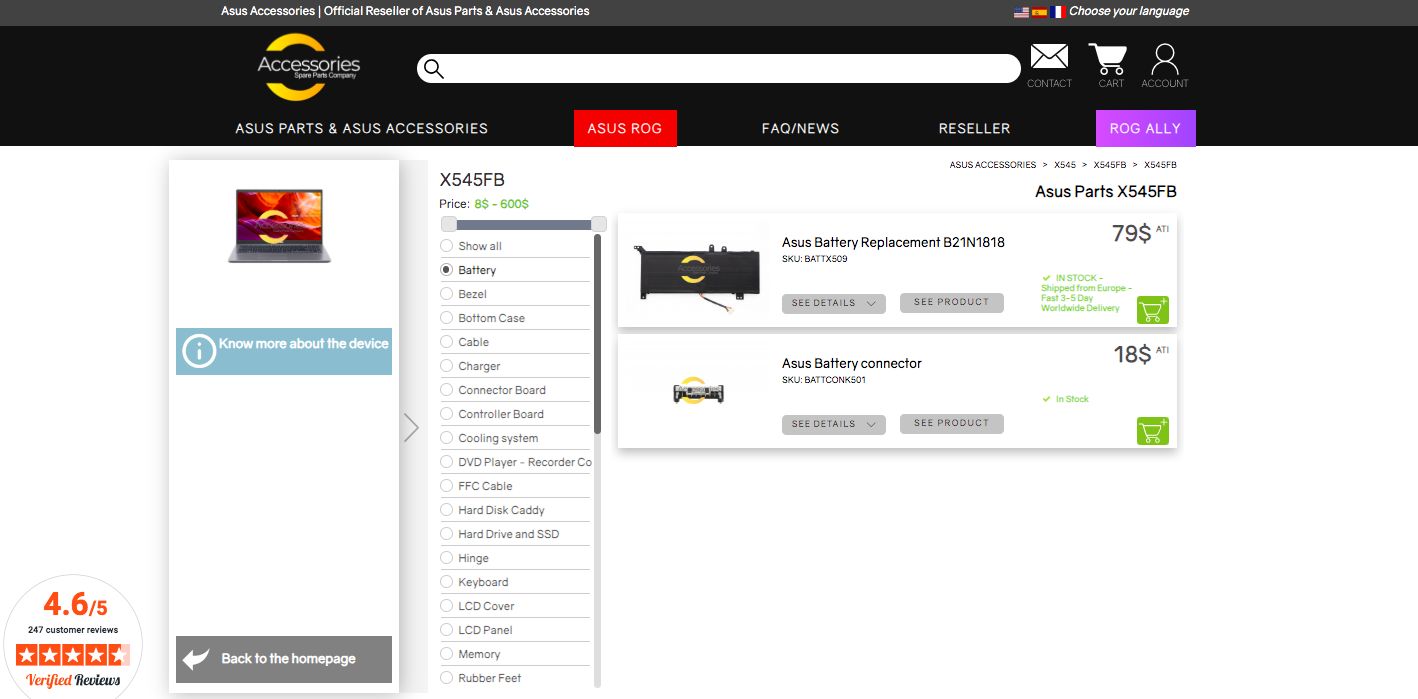Screen dimensions: 1418x699
Task: Select the Bezel filter option
Action: tap(447, 294)
